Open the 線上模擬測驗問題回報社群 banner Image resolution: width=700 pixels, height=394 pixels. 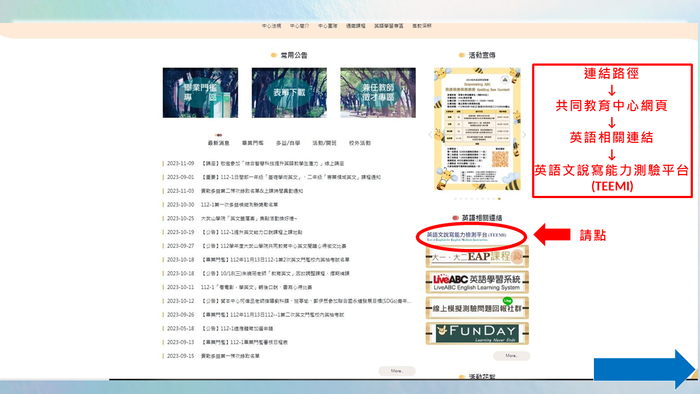477,308
